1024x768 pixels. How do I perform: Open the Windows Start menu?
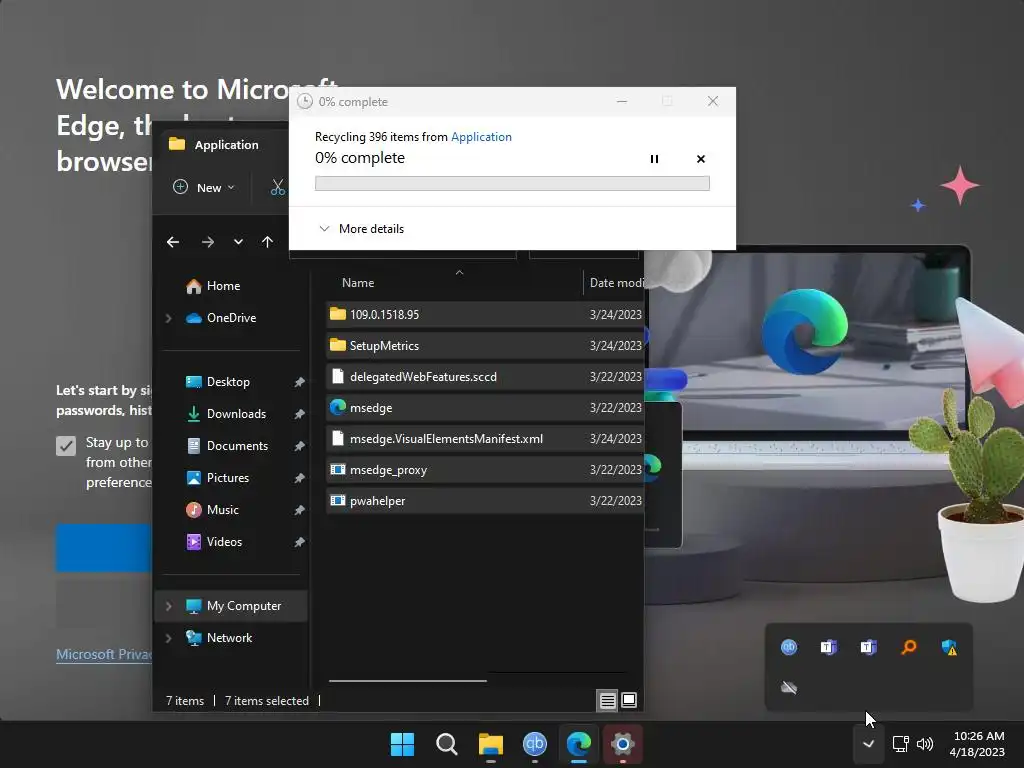pos(402,744)
